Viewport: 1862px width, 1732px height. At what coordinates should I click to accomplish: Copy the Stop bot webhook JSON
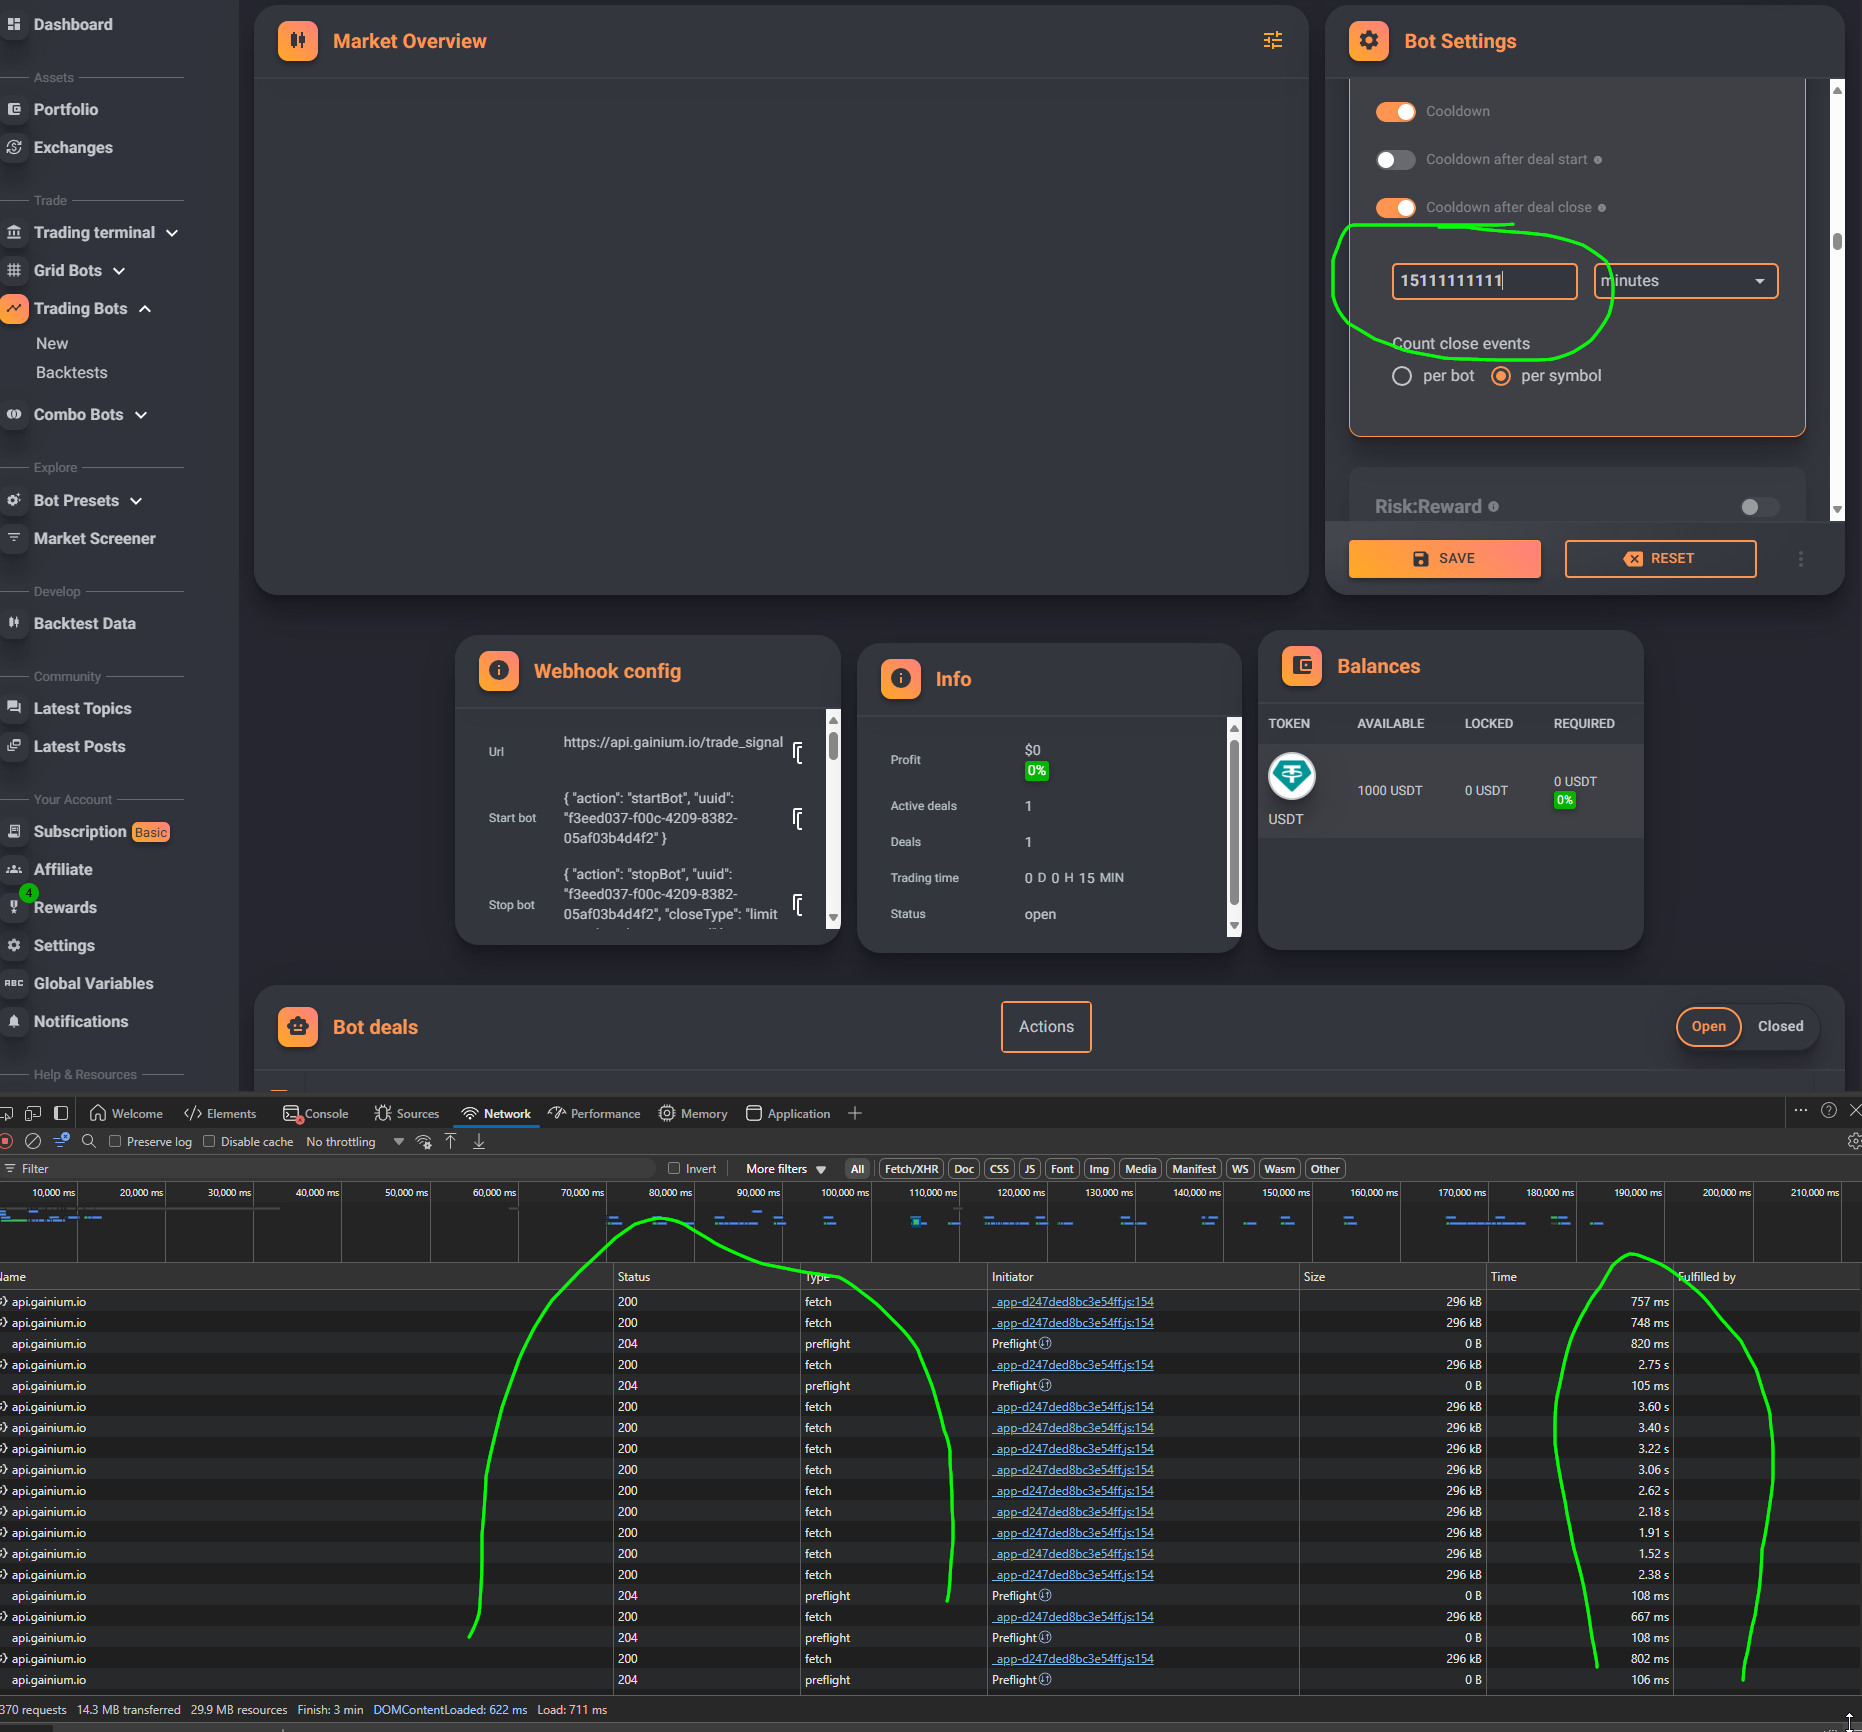click(798, 904)
